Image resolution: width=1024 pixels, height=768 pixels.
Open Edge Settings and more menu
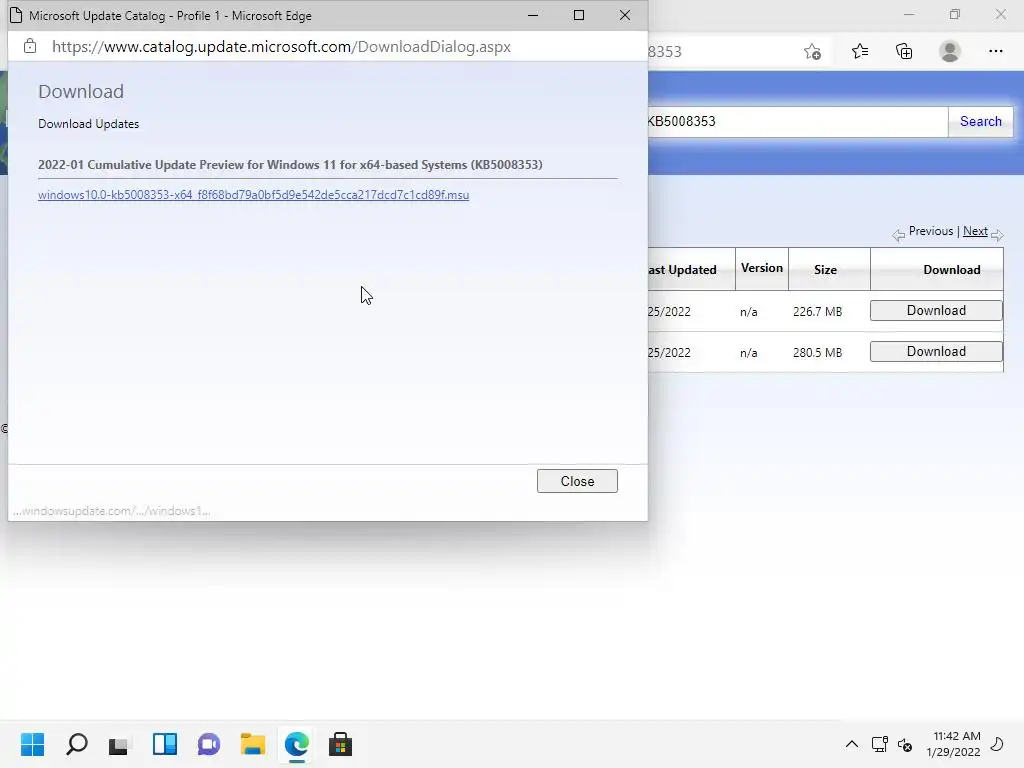tap(995, 51)
